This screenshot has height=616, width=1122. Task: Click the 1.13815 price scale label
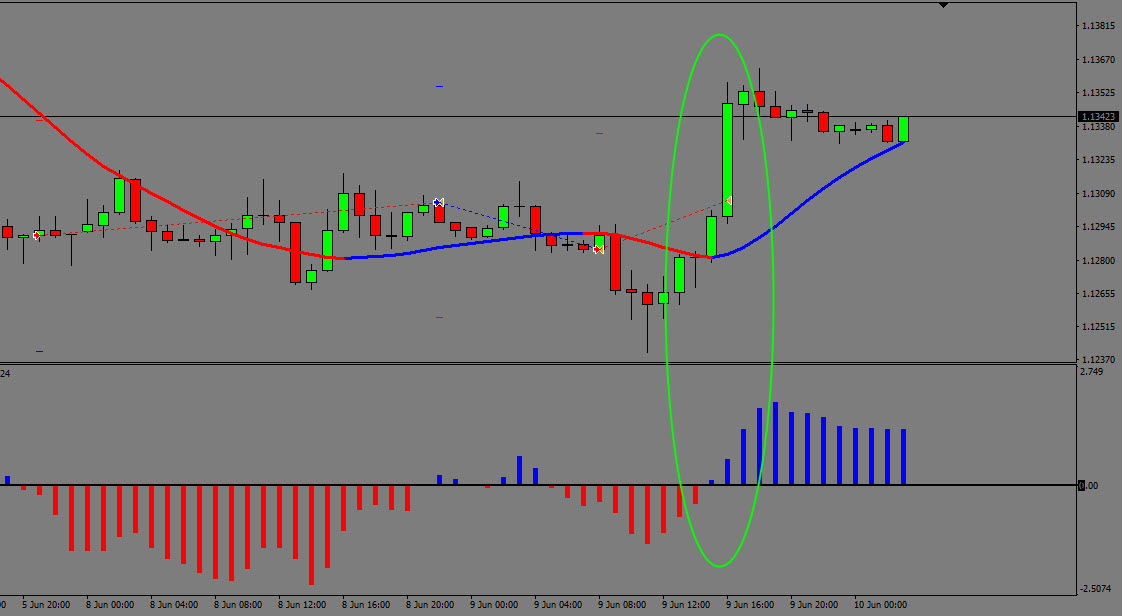(1097, 26)
